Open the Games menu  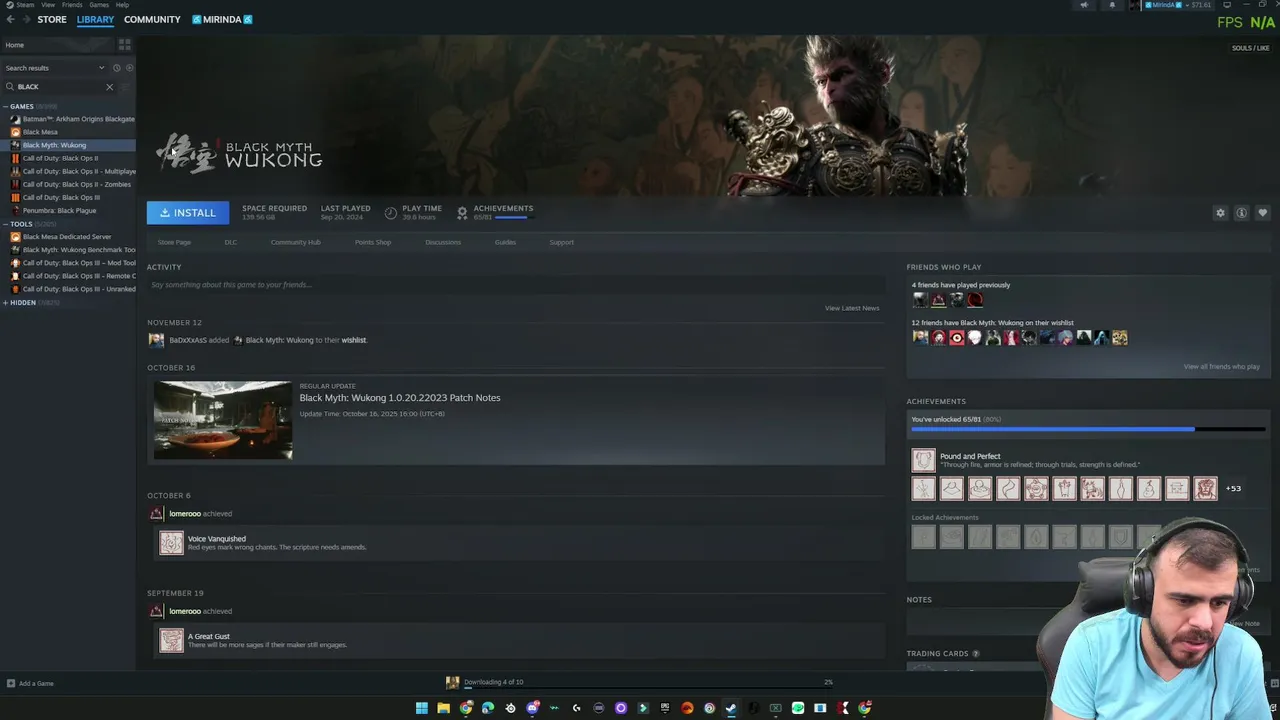(x=99, y=5)
